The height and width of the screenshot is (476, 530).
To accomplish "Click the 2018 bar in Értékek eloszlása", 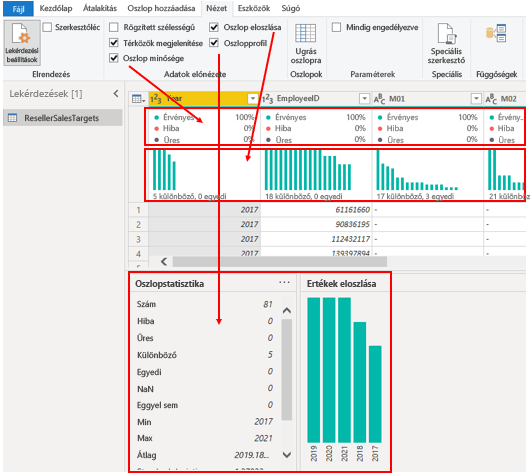I will 360,382.
